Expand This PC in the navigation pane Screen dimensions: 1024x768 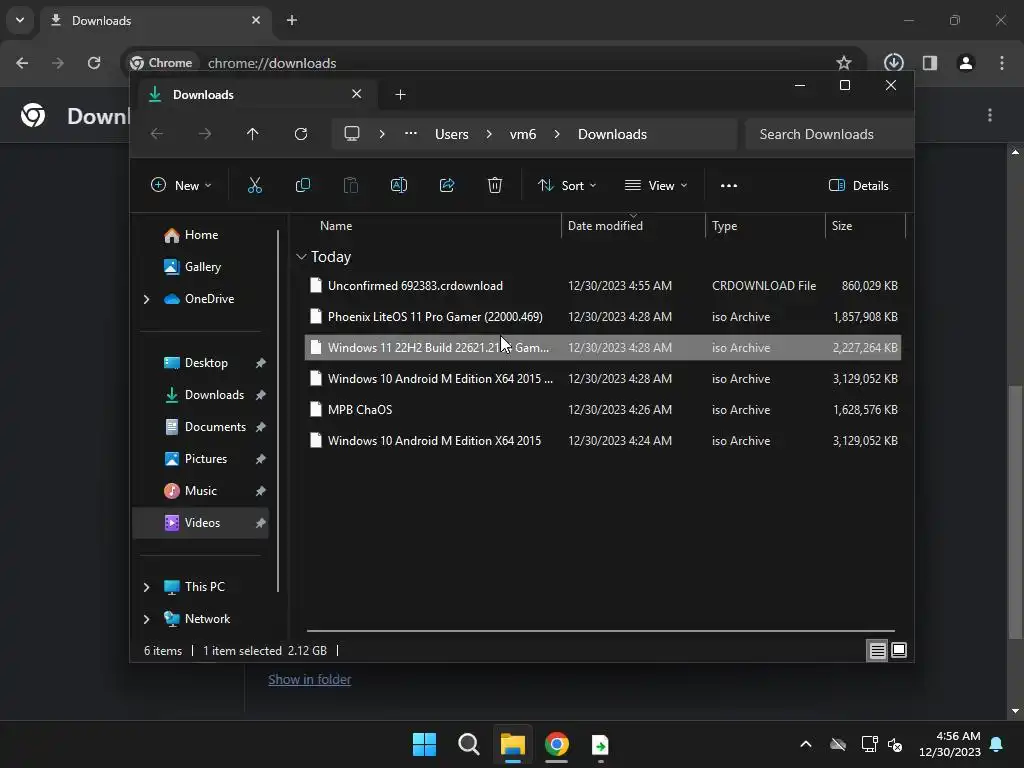pyautogui.click(x=146, y=587)
